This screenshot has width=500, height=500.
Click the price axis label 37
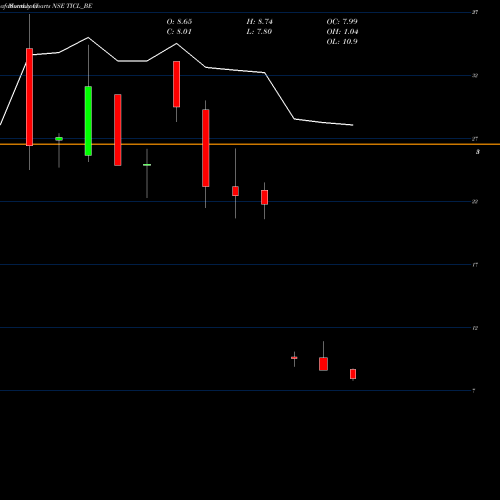[x=475, y=12]
